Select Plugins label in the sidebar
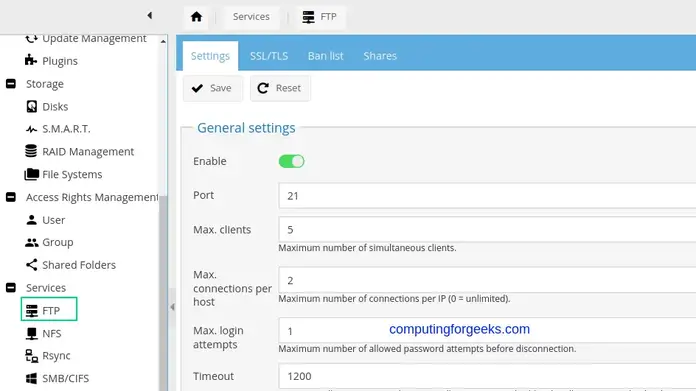The image size is (696, 391). (x=60, y=61)
